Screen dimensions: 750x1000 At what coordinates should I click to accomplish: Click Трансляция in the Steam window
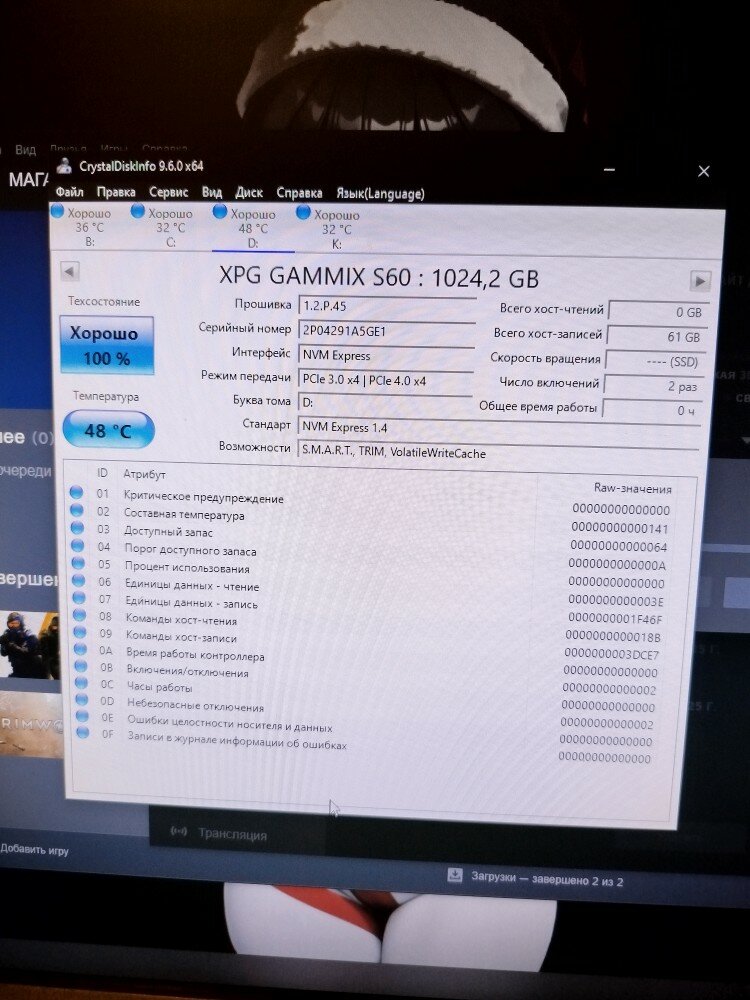[x=233, y=834]
